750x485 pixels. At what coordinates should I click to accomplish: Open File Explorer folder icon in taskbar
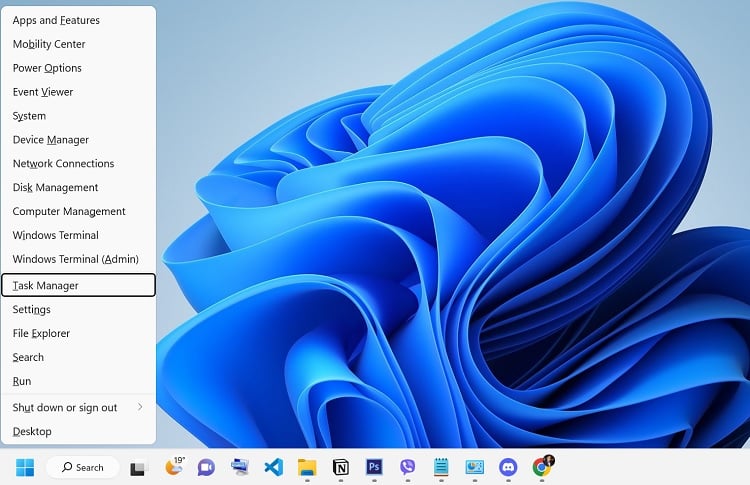click(x=307, y=467)
